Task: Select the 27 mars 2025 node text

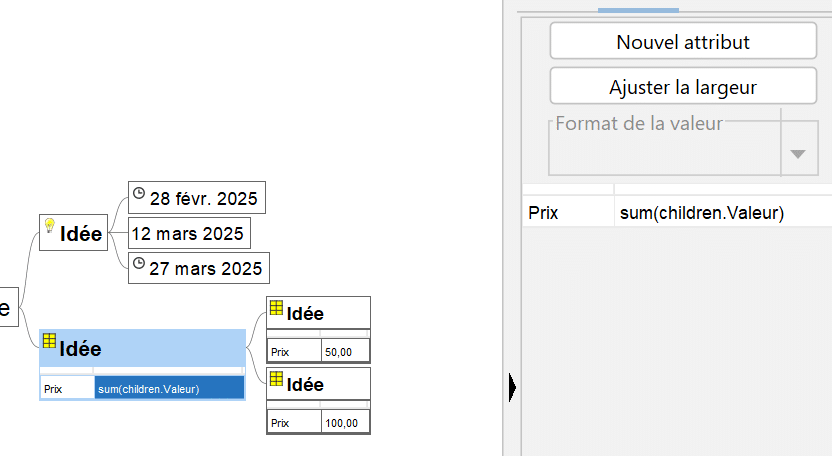Action: (205, 268)
